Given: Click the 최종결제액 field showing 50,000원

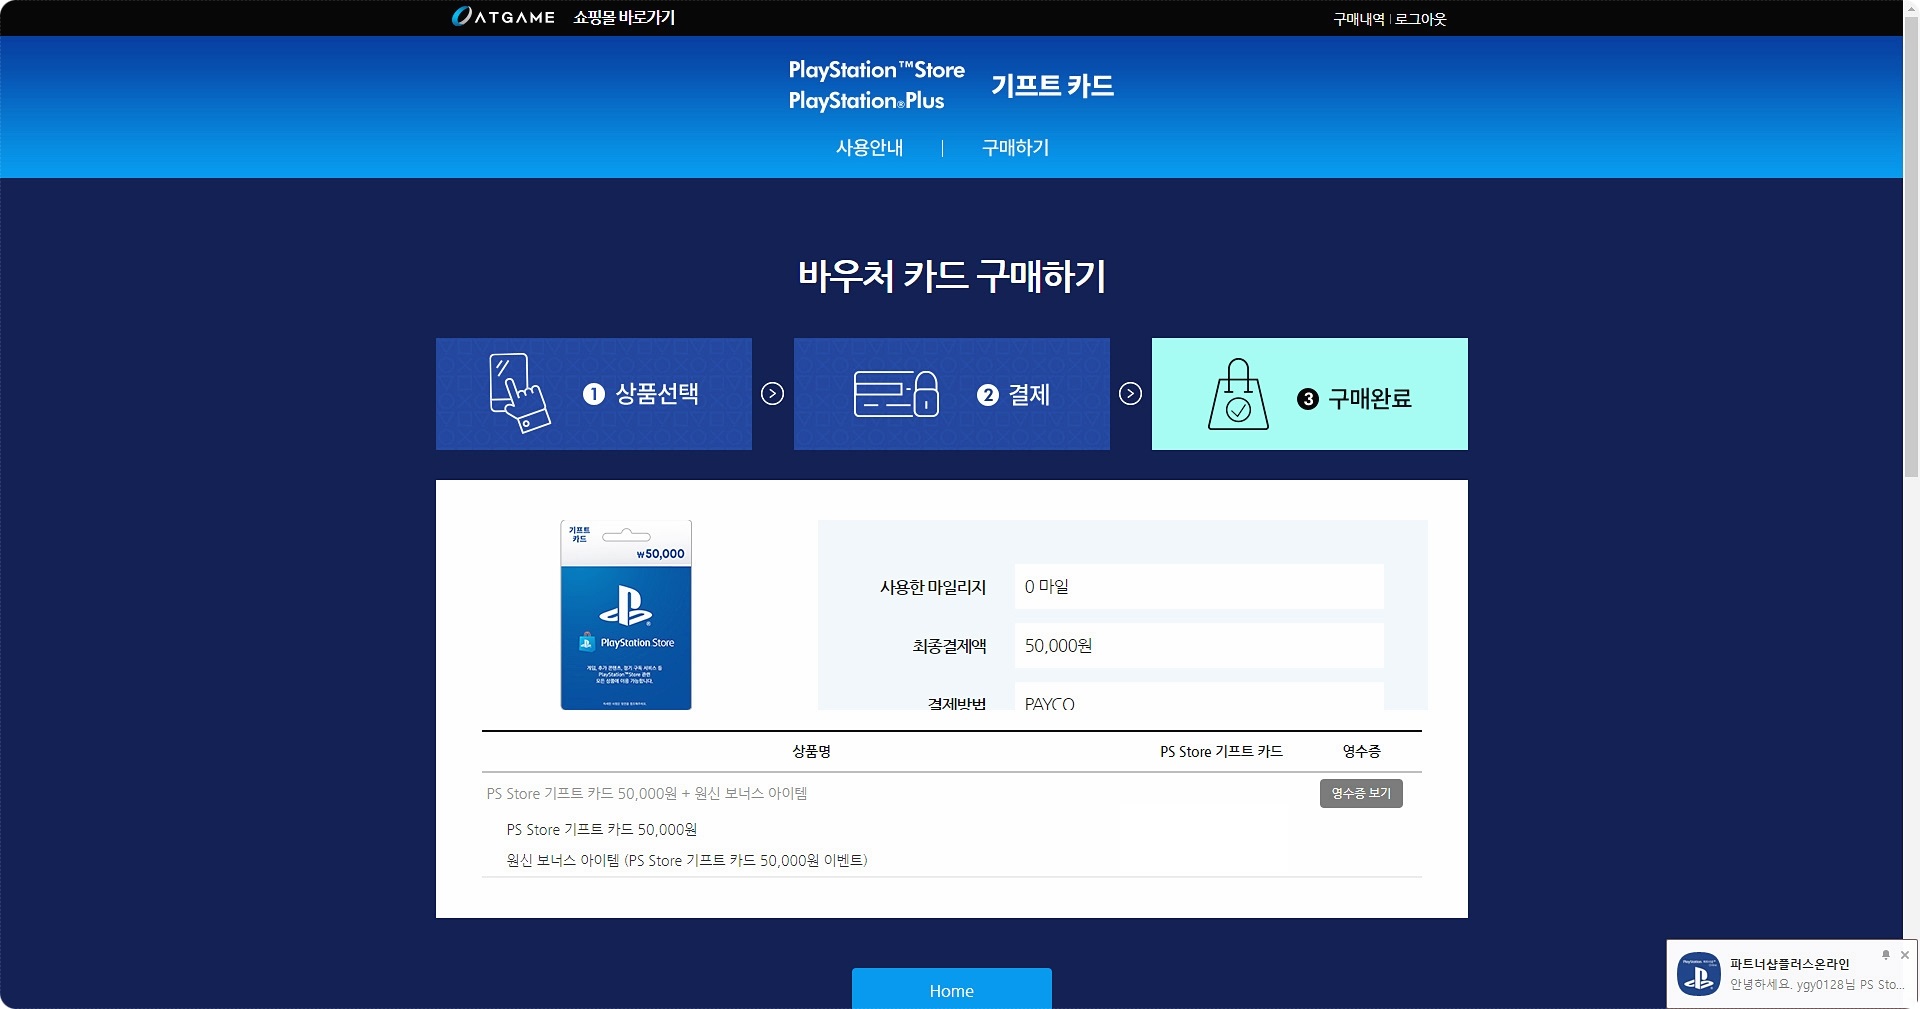Looking at the screenshot, I should click(x=1199, y=646).
